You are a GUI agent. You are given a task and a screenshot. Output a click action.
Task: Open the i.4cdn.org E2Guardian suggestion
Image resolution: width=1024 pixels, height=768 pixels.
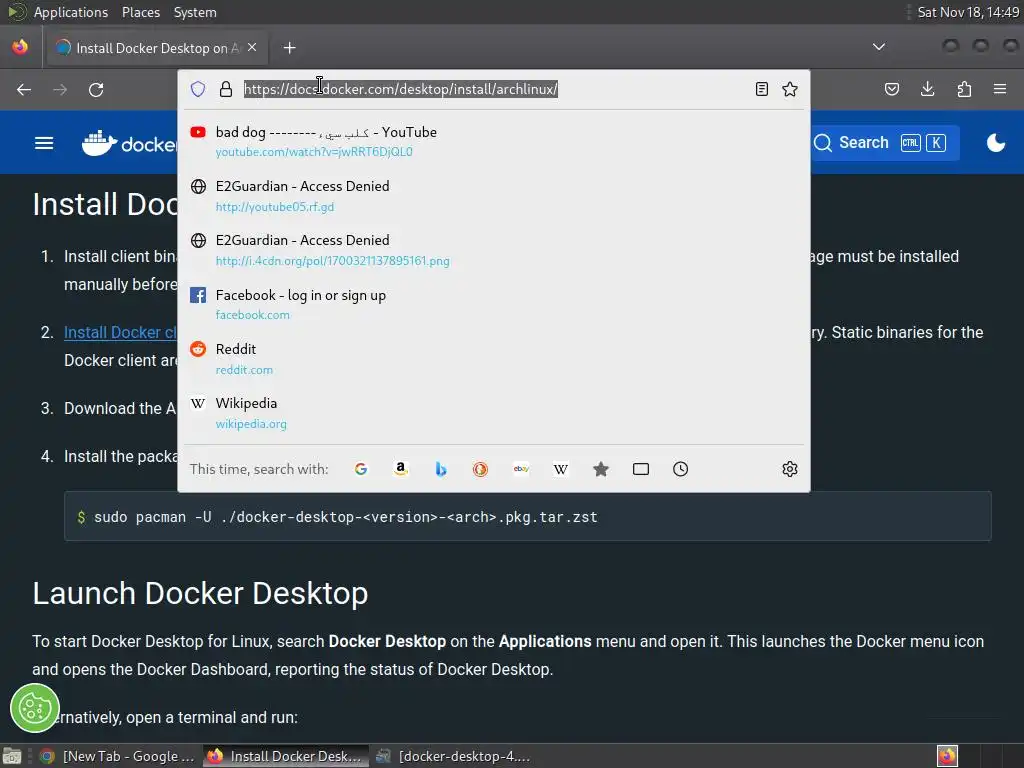pos(494,249)
